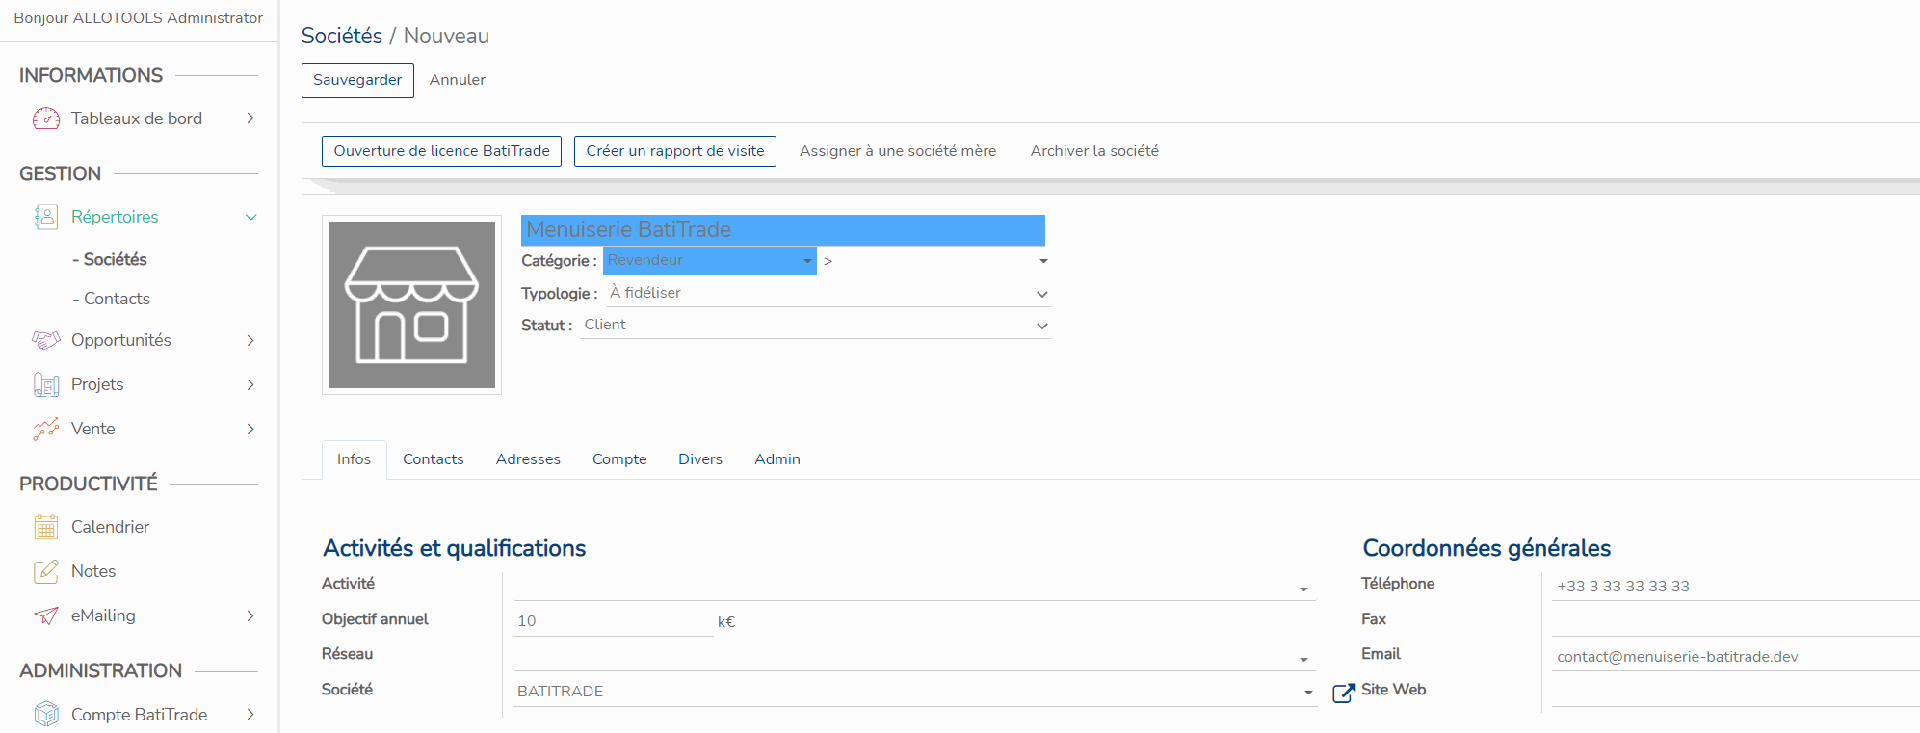
Task: Click the Vente chart icon
Action: (x=46, y=429)
